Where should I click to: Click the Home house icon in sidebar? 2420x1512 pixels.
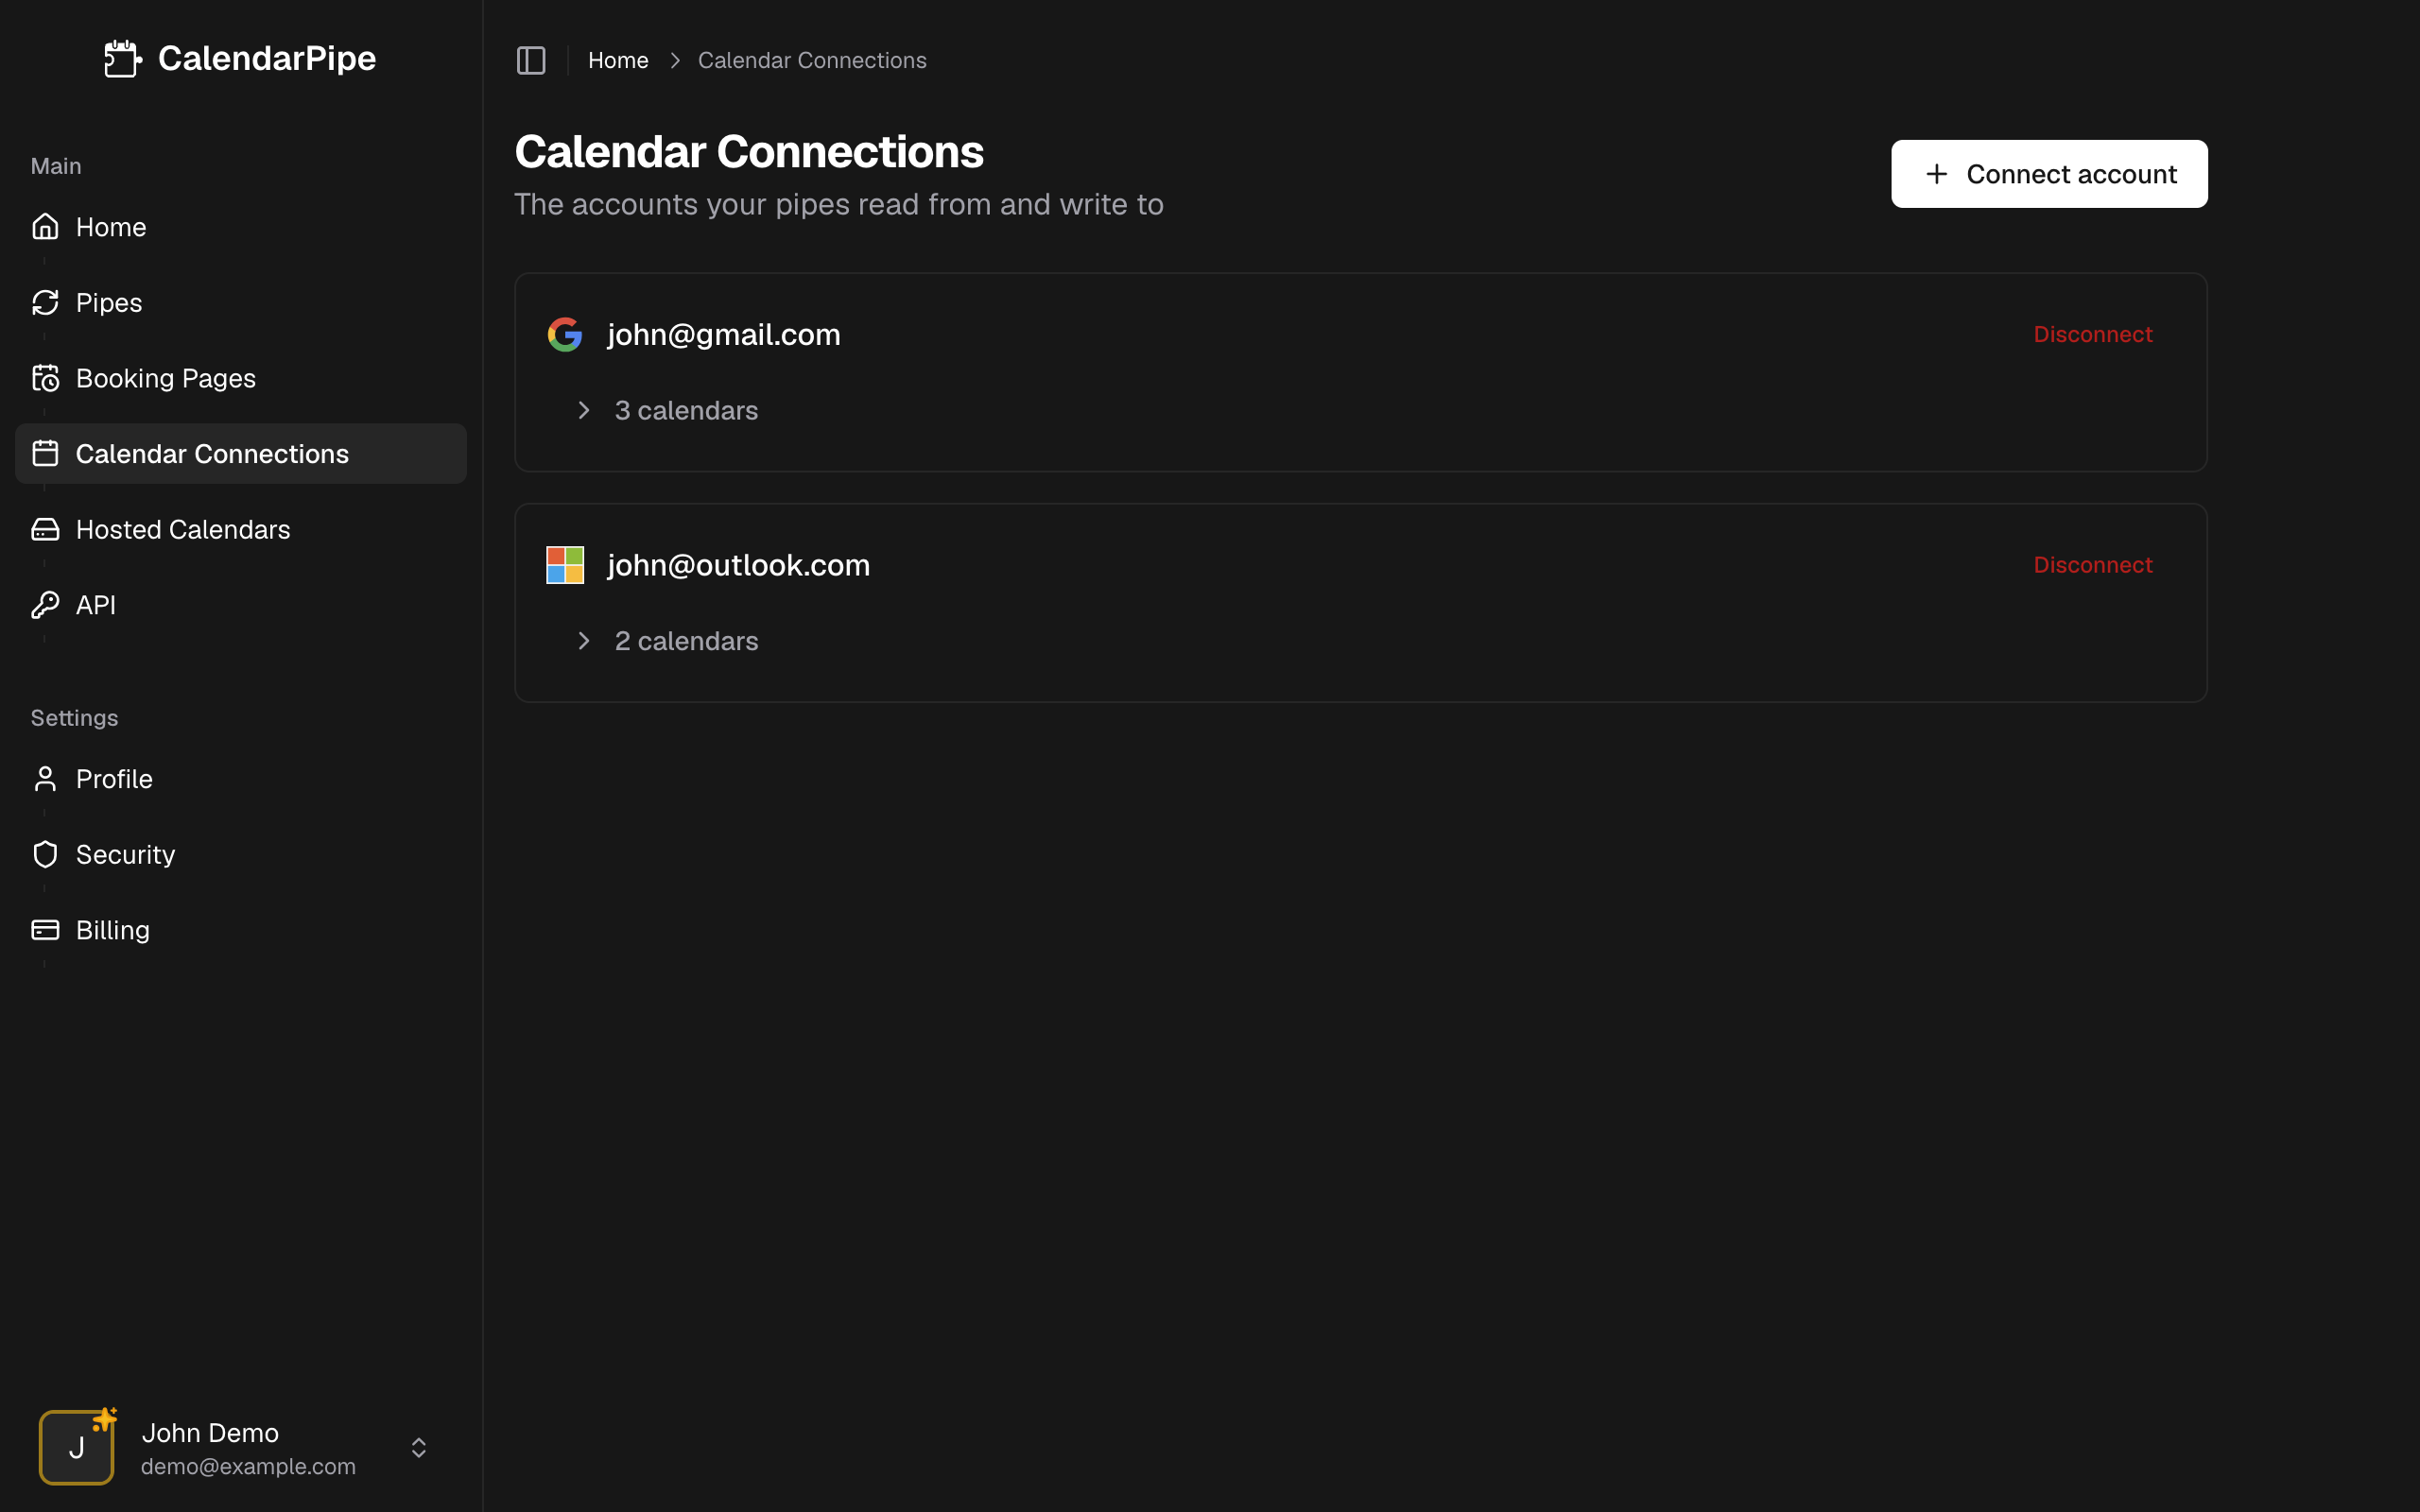45,227
